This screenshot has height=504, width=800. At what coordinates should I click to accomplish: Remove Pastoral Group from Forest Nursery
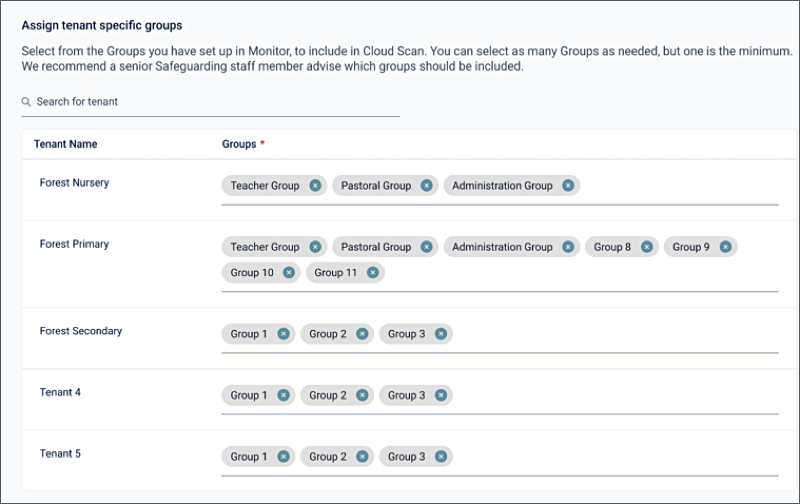coord(427,186)
